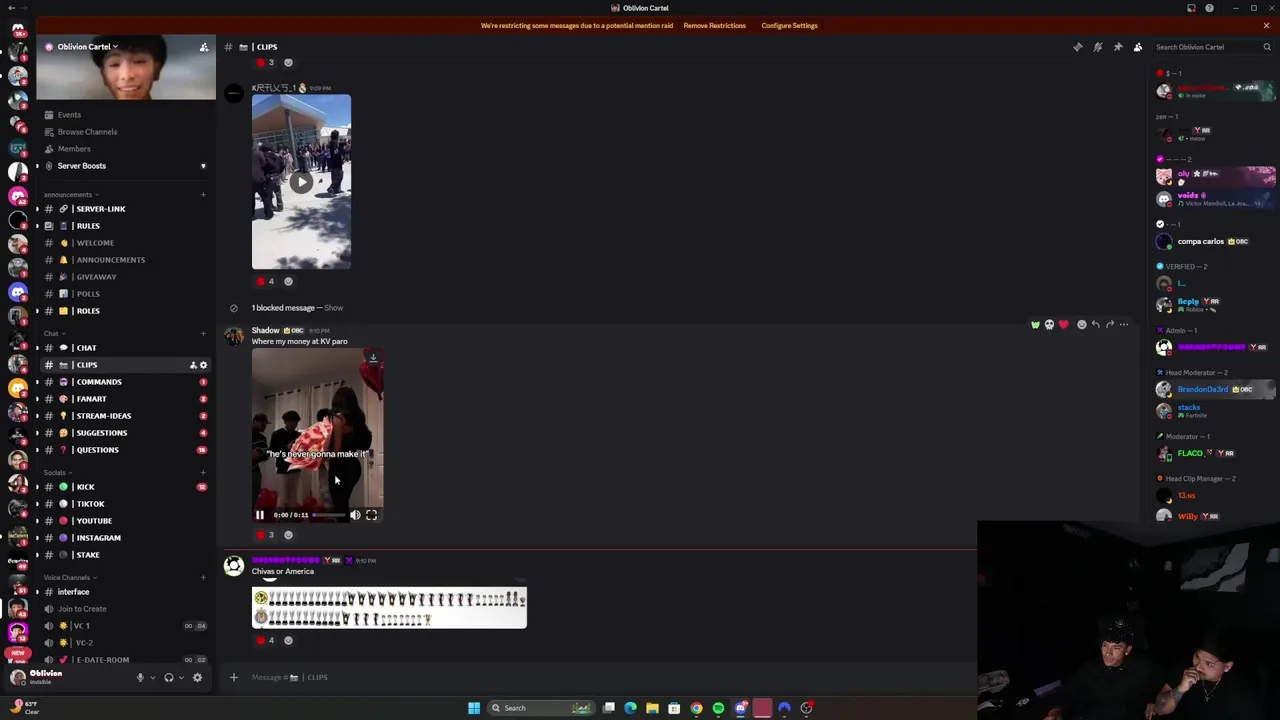This screenshot has width=1280, height=720.
Task: Open input device dropdown next to microphone
Action: click(152, 678)
